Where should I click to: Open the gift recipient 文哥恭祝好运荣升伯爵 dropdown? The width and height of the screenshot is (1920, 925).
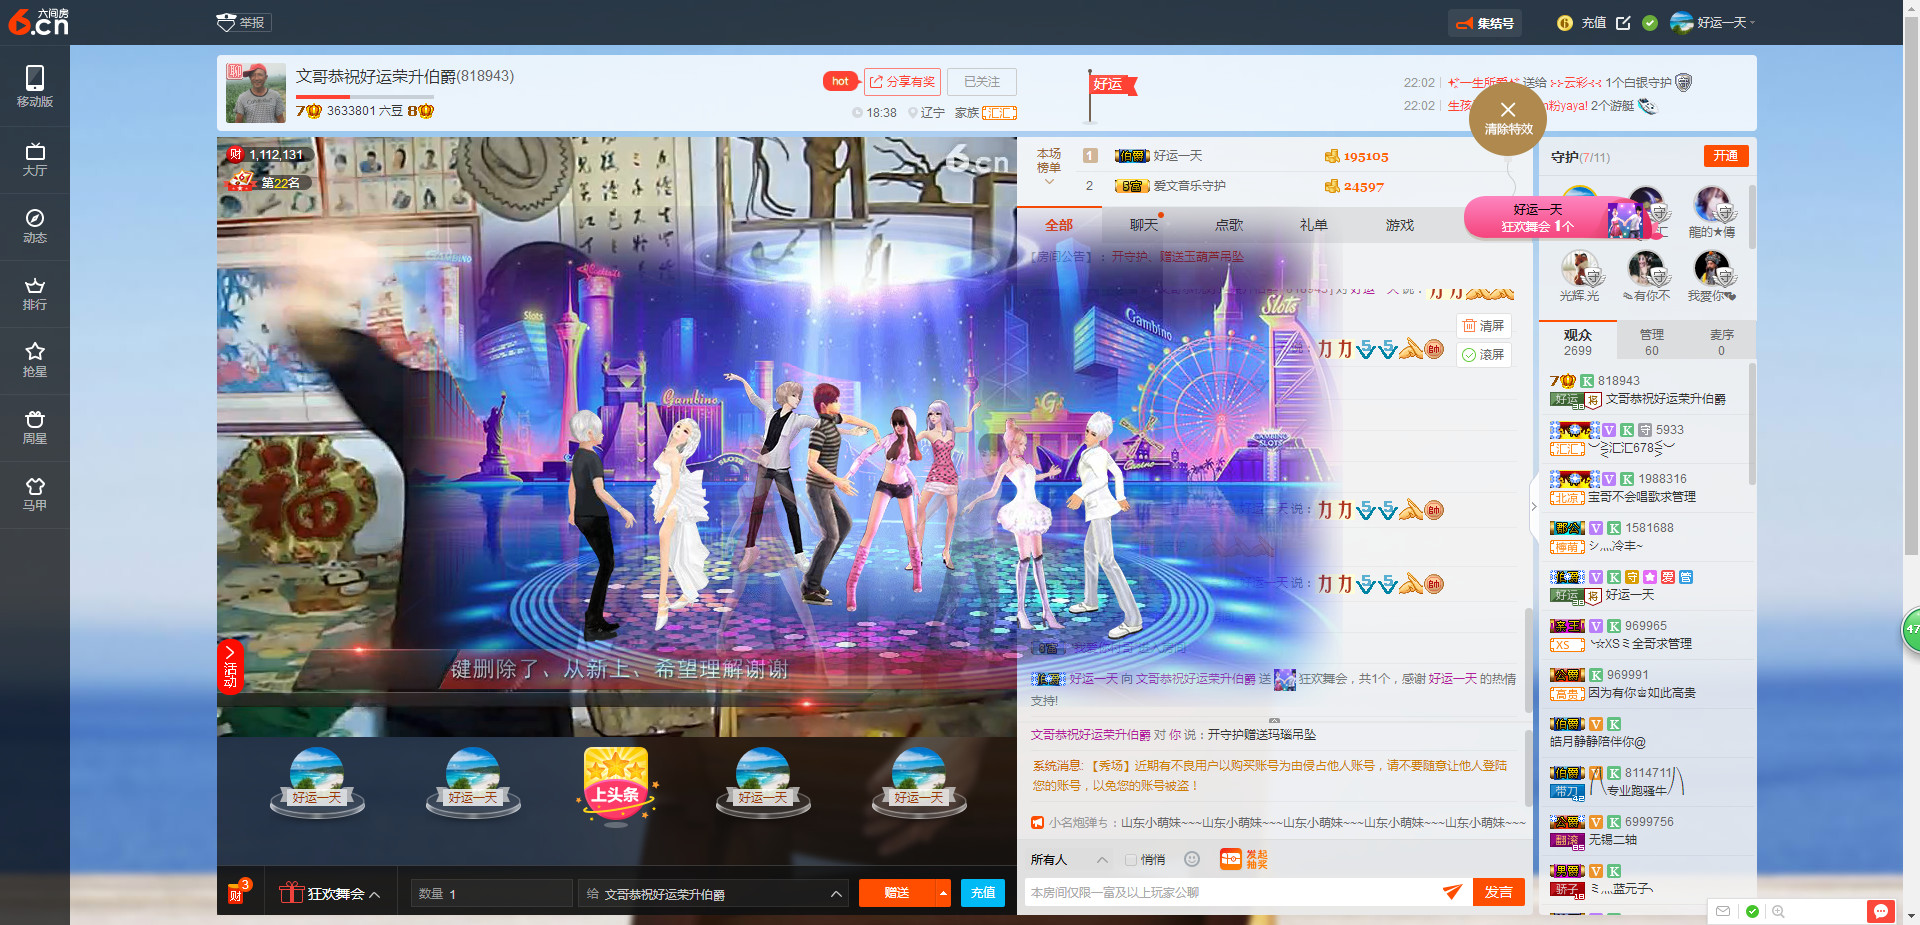[713, 893]
